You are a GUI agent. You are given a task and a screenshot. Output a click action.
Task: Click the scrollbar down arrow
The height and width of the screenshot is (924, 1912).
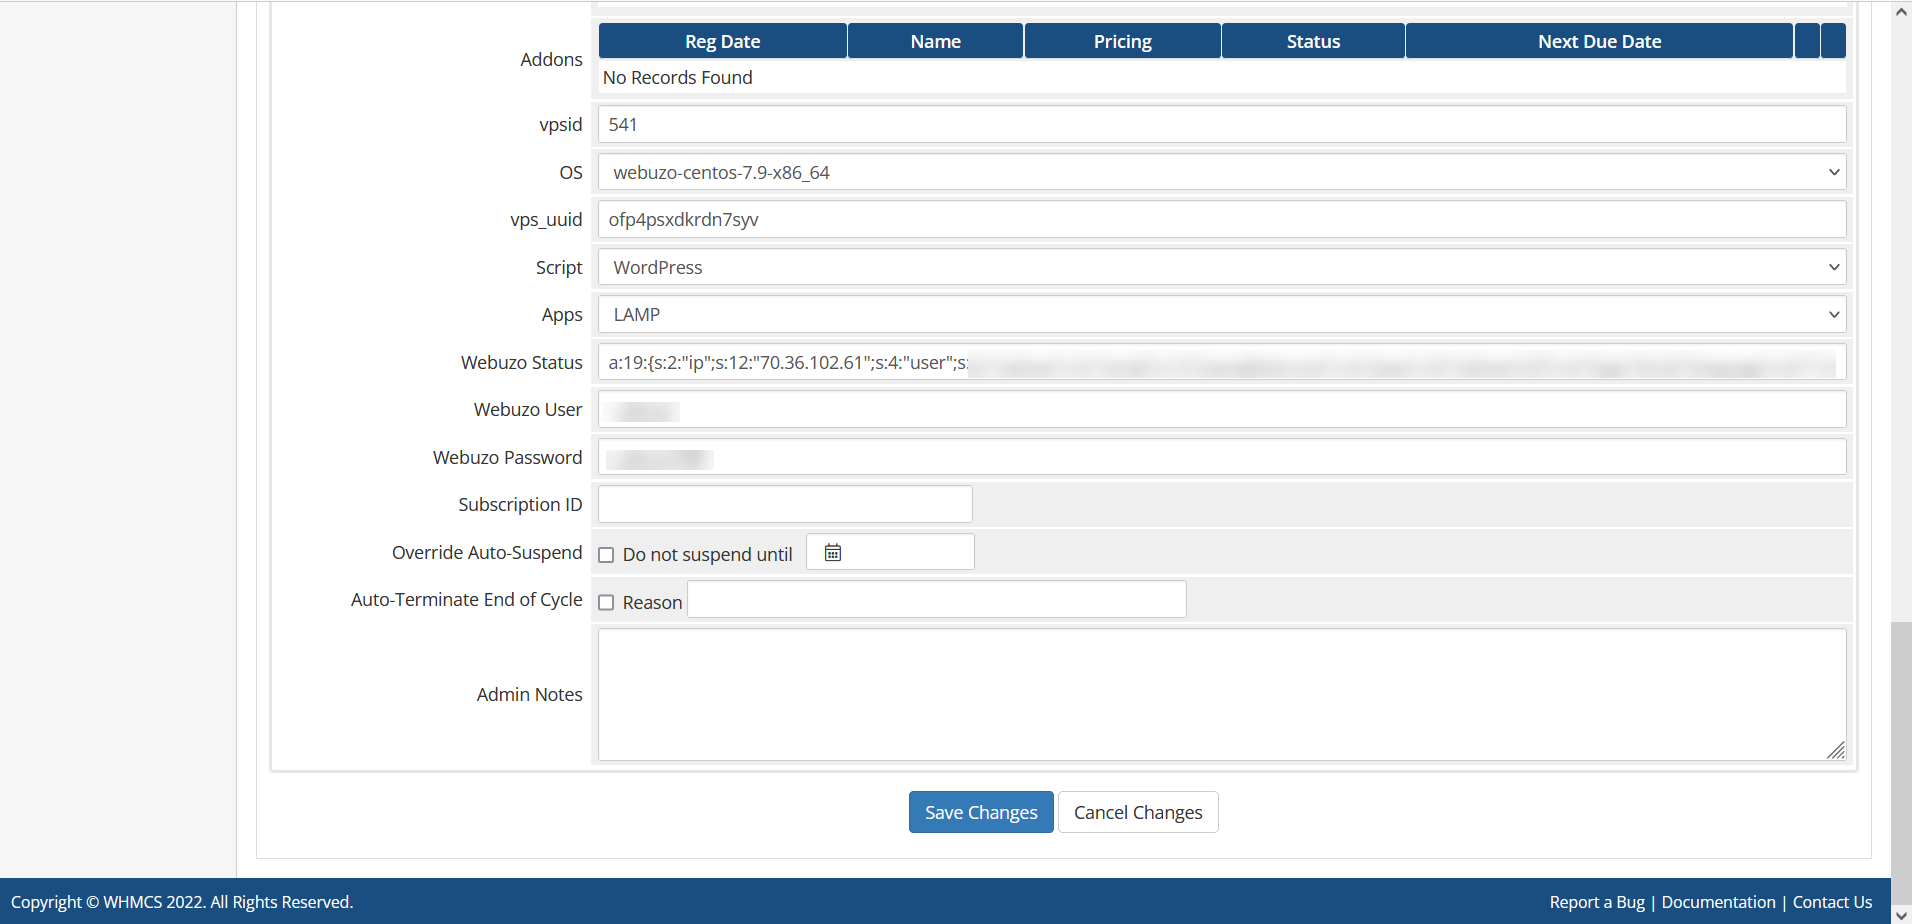tap(1901, 913)
